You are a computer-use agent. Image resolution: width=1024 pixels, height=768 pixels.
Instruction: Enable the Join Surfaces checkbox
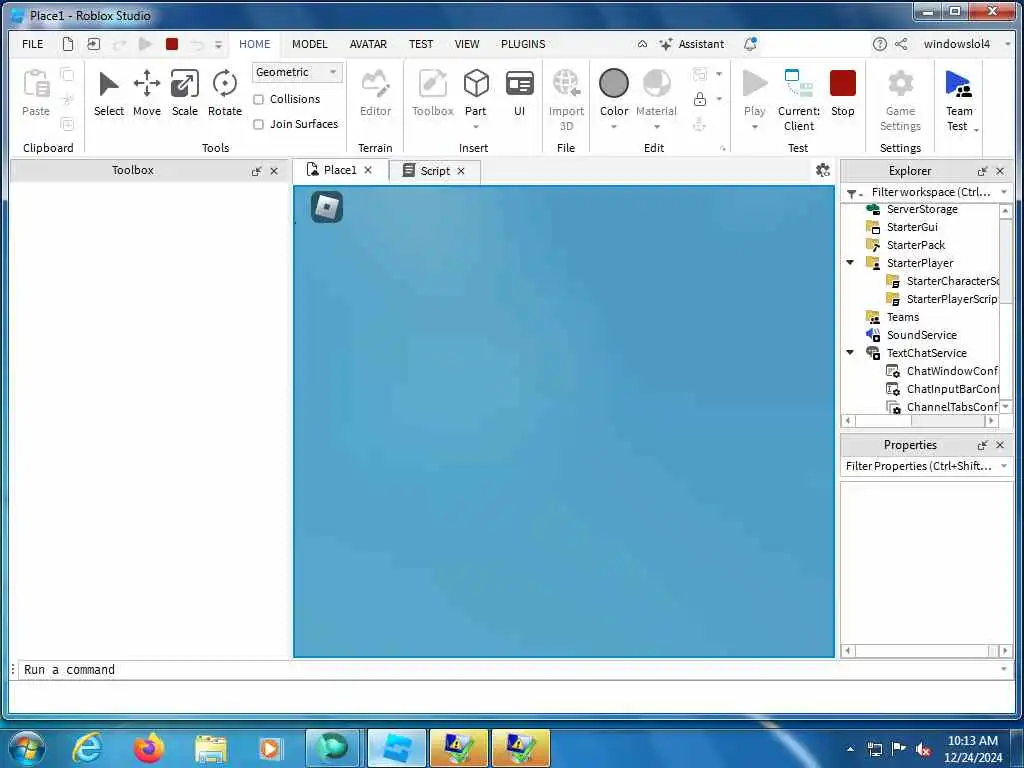click(x=259, y=124)
